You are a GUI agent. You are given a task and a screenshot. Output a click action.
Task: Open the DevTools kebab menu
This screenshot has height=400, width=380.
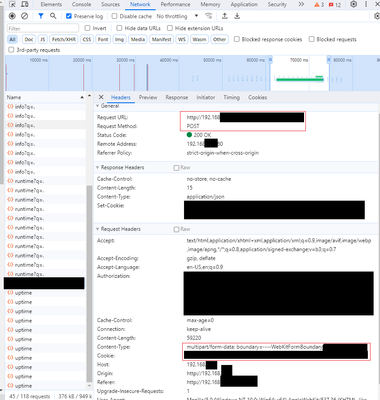point(366,4)
